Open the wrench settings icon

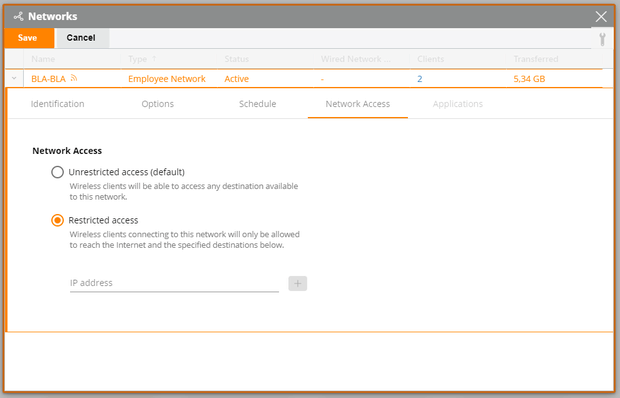pos(602,39)
